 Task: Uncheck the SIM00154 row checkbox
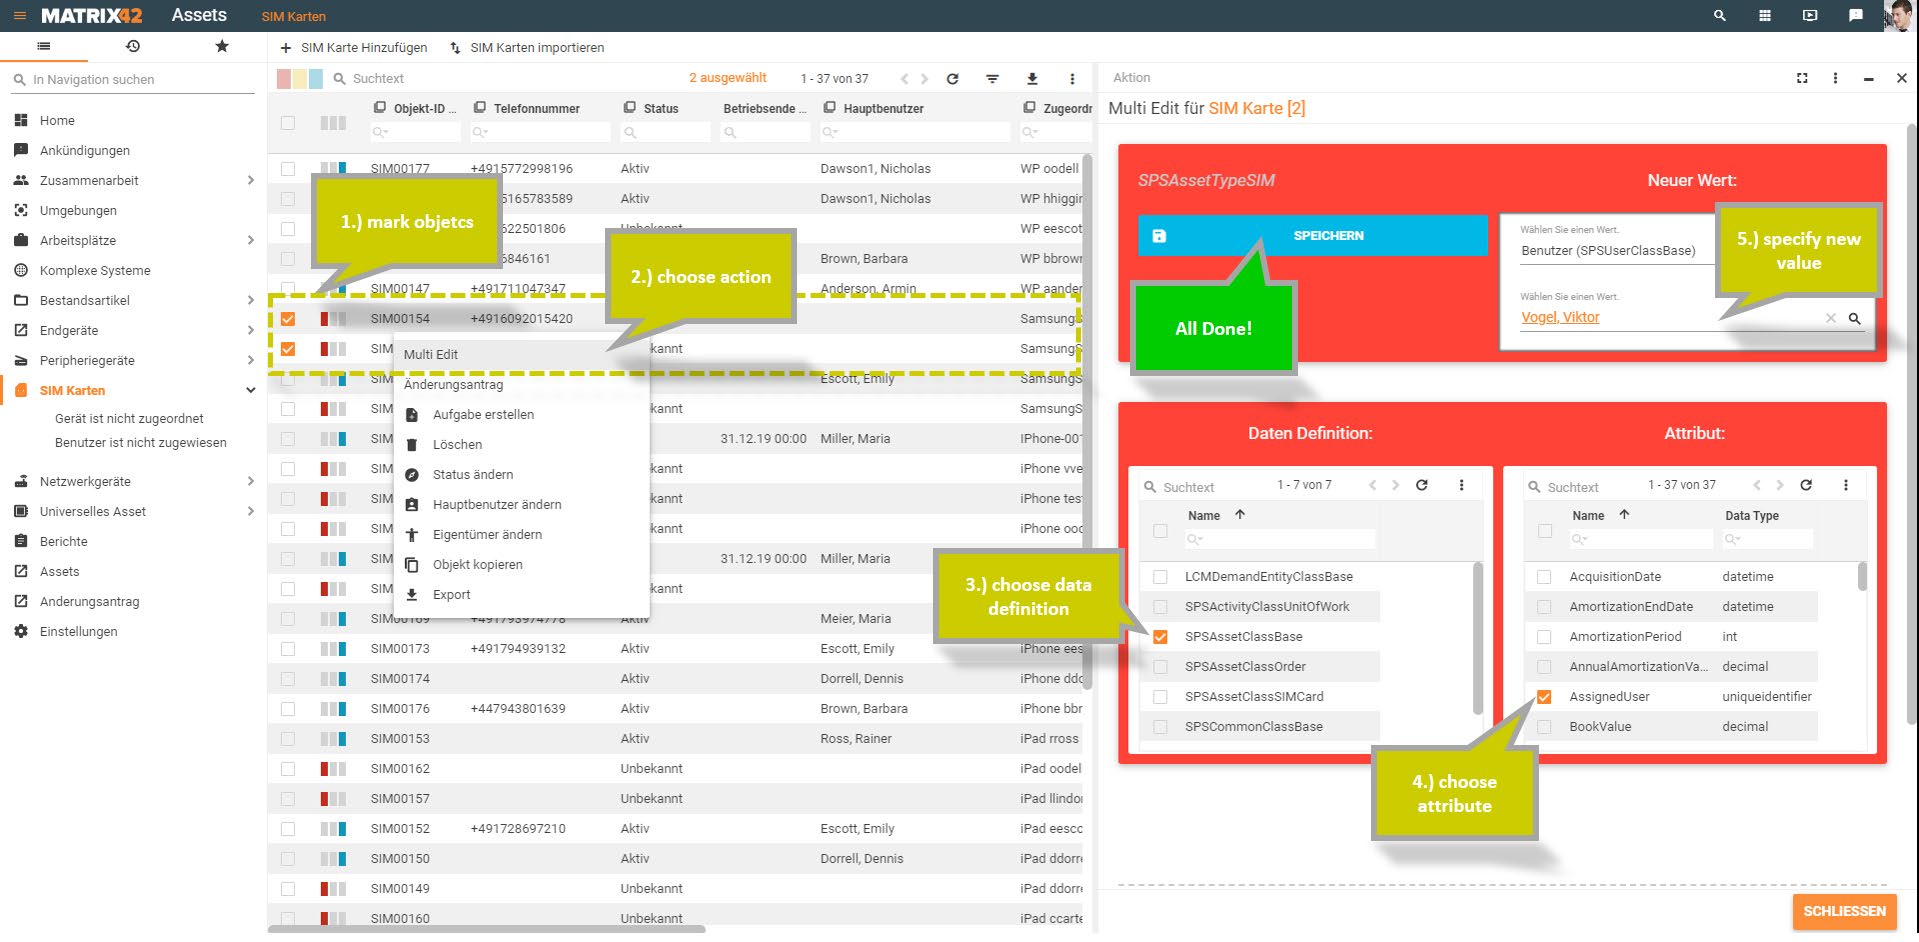click(x=288, y=319)
